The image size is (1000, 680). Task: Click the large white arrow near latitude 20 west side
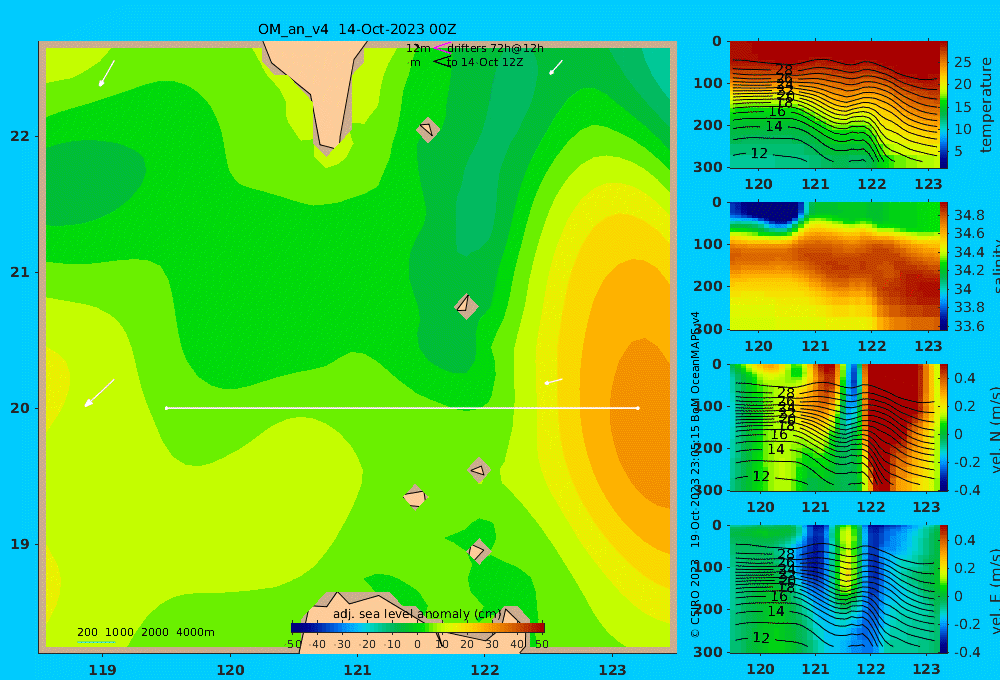[x=99, y=393]
